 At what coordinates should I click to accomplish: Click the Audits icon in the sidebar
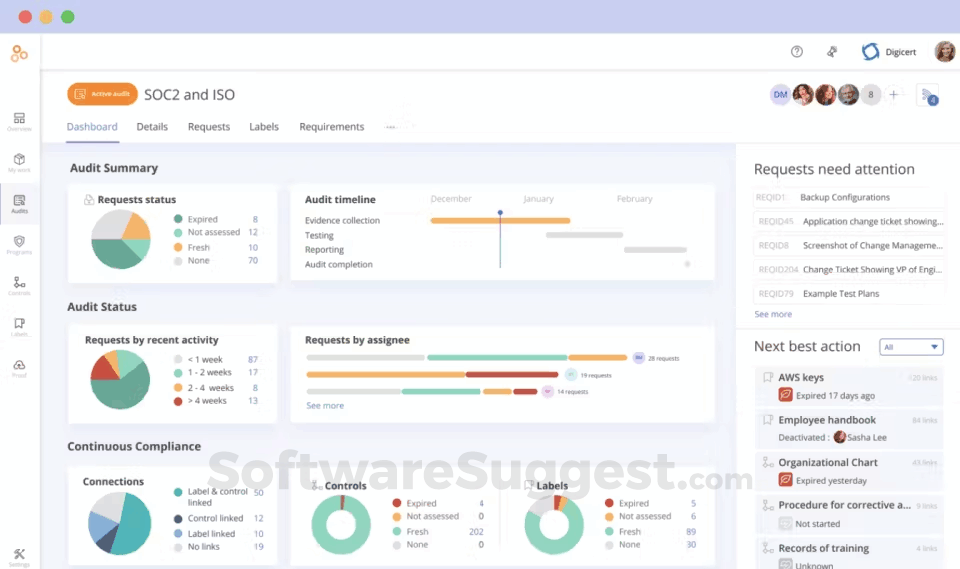(x=19, y=203)
